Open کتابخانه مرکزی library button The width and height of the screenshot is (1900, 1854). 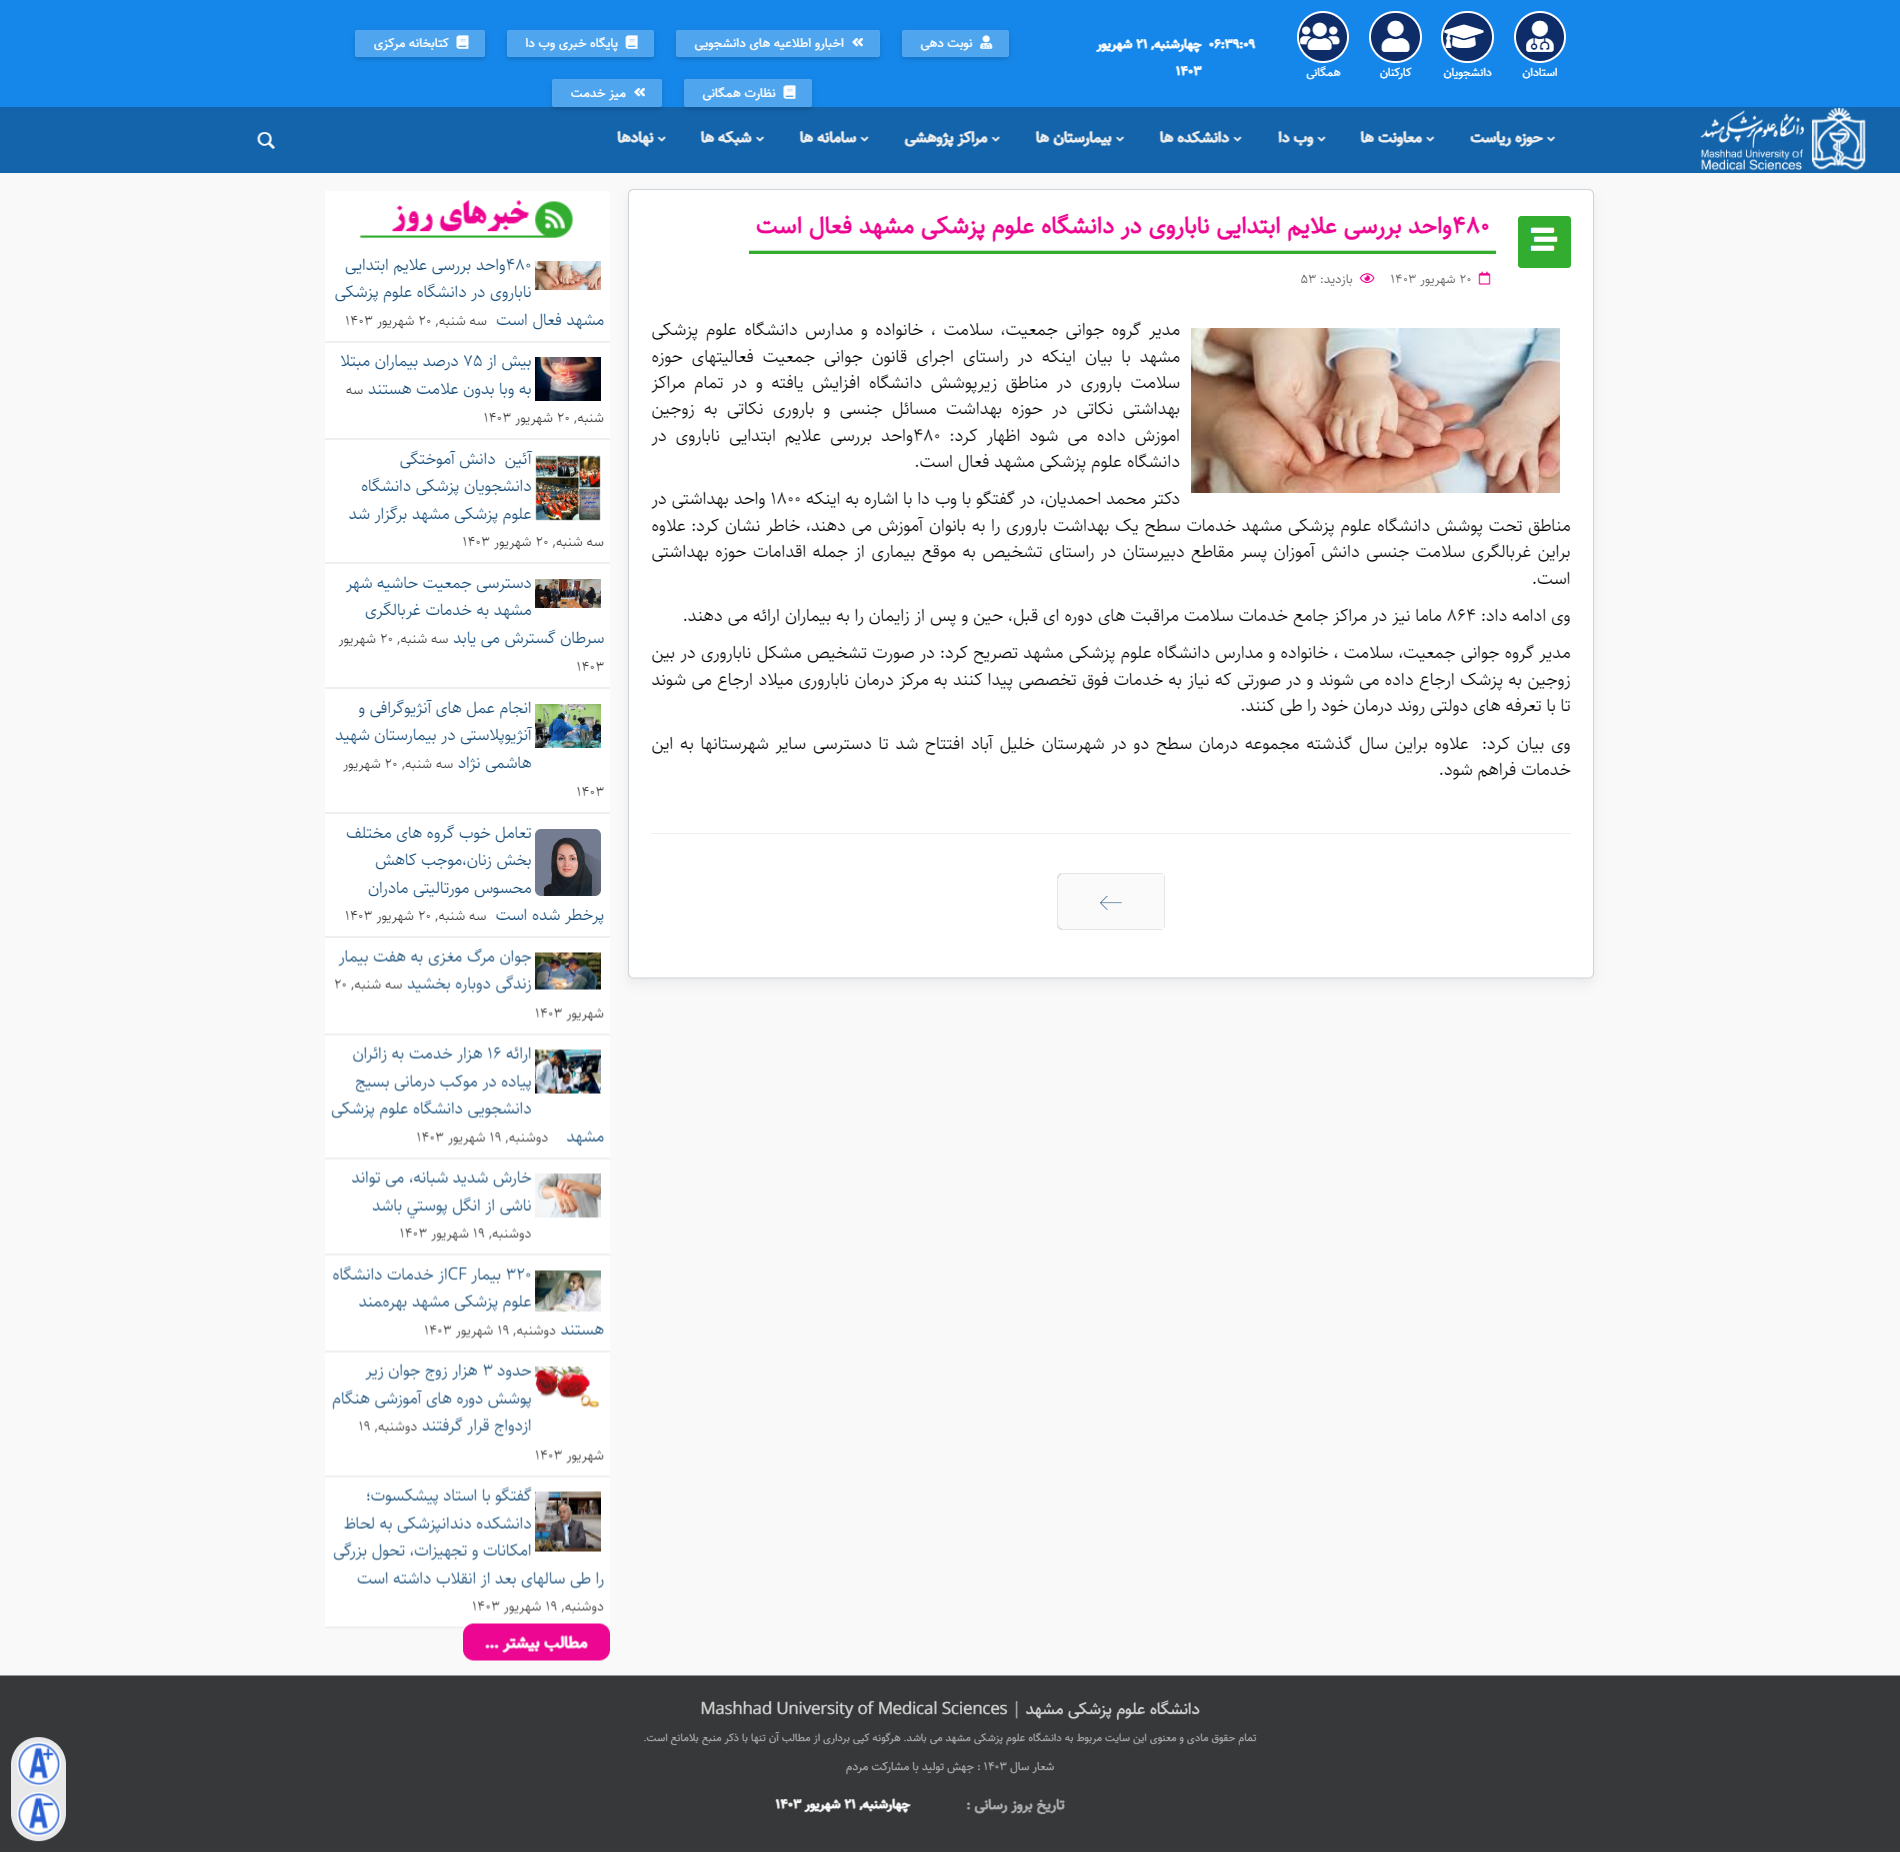420,43
